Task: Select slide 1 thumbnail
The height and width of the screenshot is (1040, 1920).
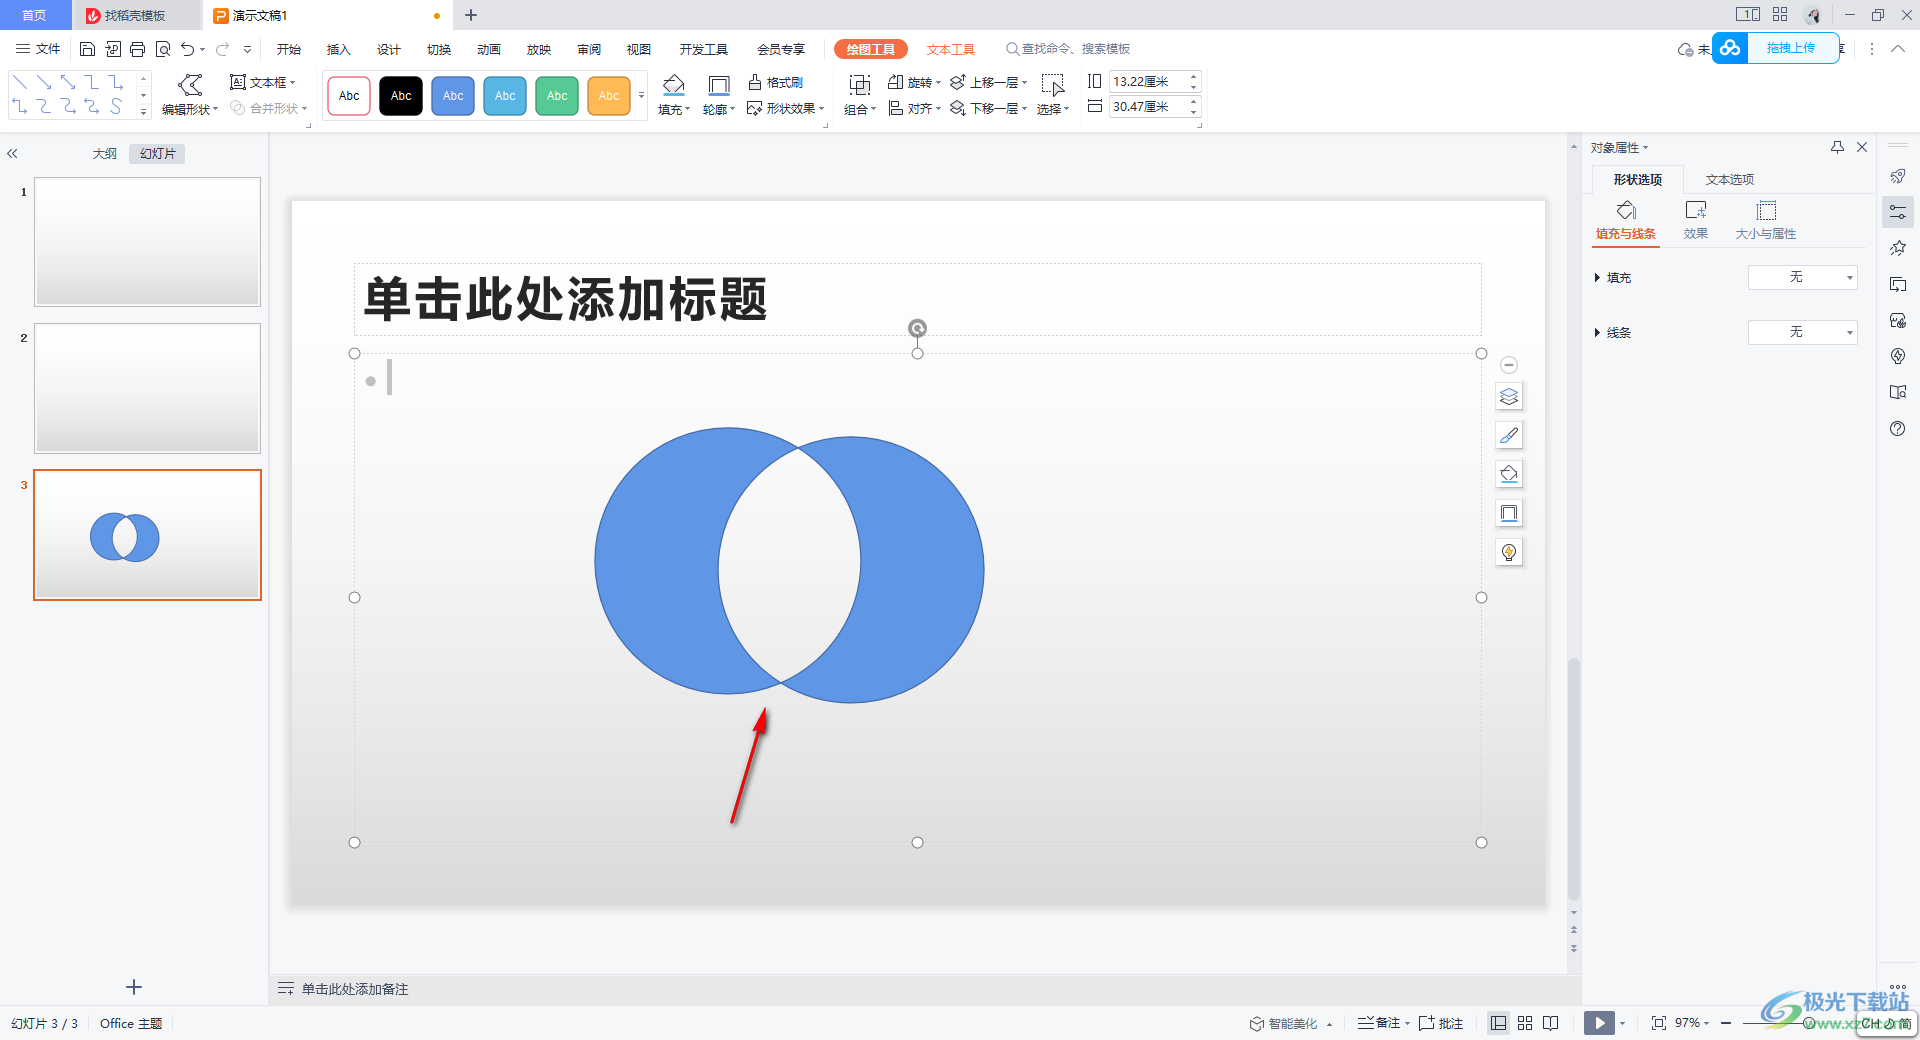Action: [x=148, y=242]
